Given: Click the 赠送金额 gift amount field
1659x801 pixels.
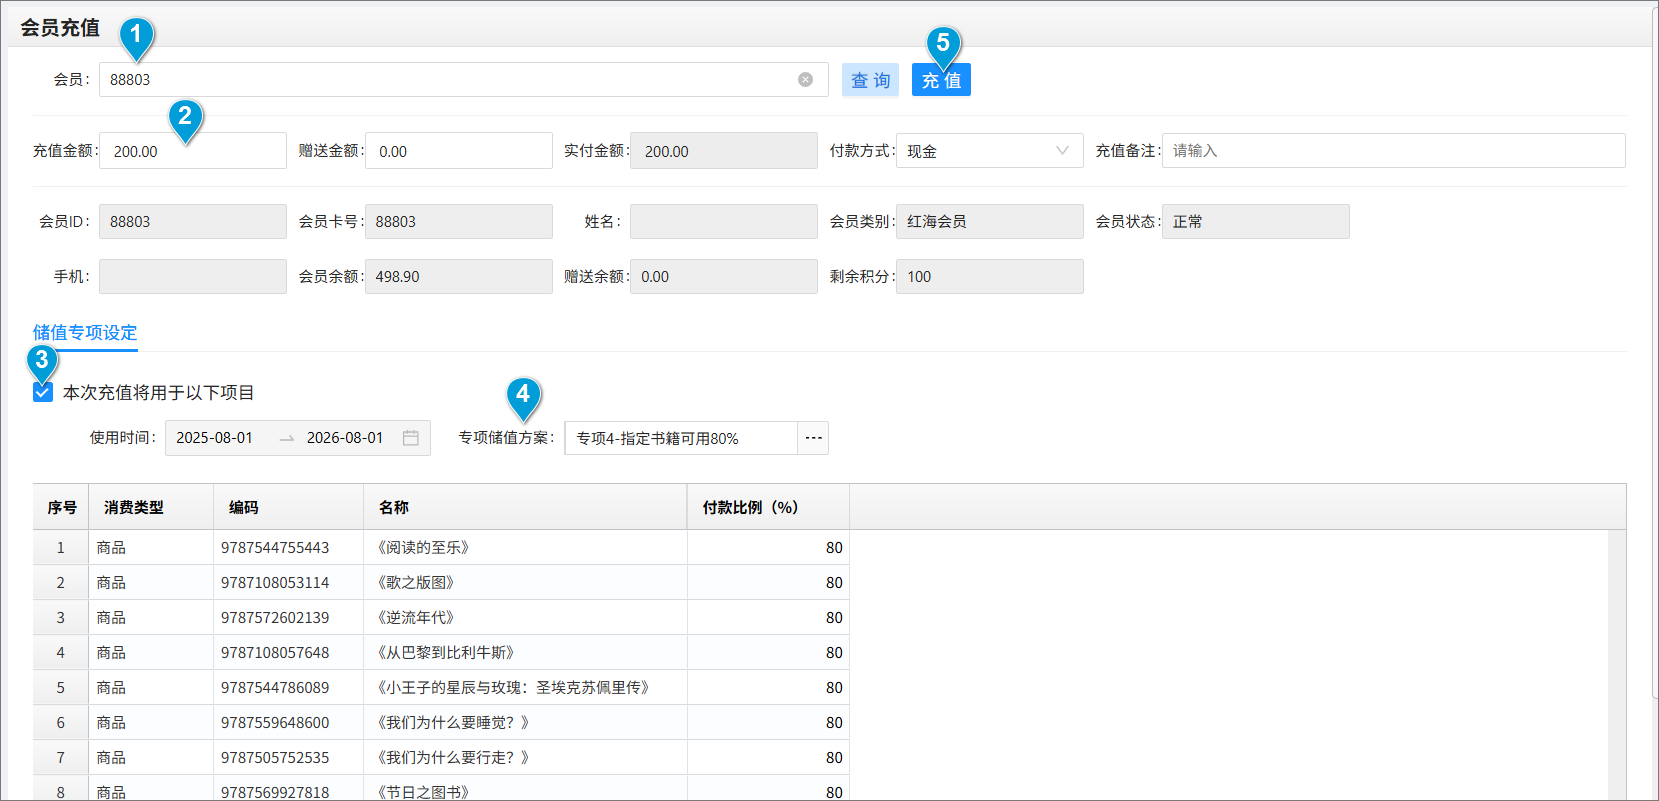Looking at the screenshot, I should [x=458, y=151].
